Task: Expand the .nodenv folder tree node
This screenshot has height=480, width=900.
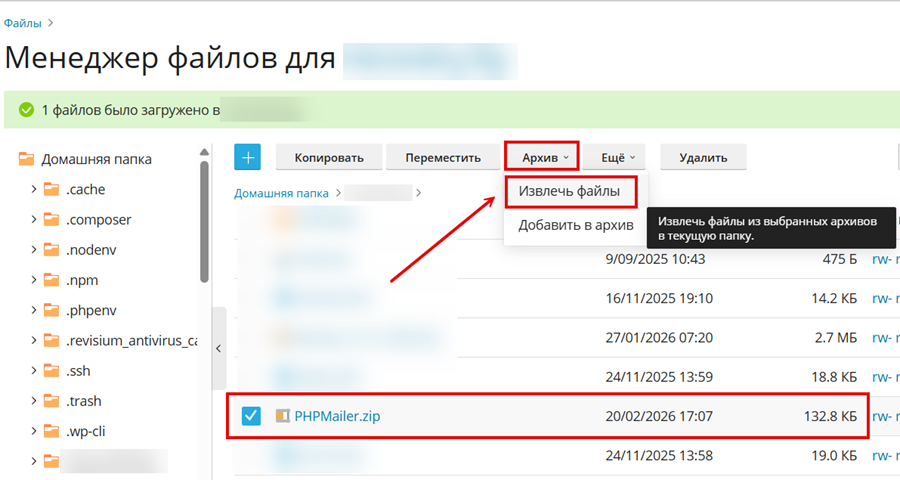Action: [34, 250]
